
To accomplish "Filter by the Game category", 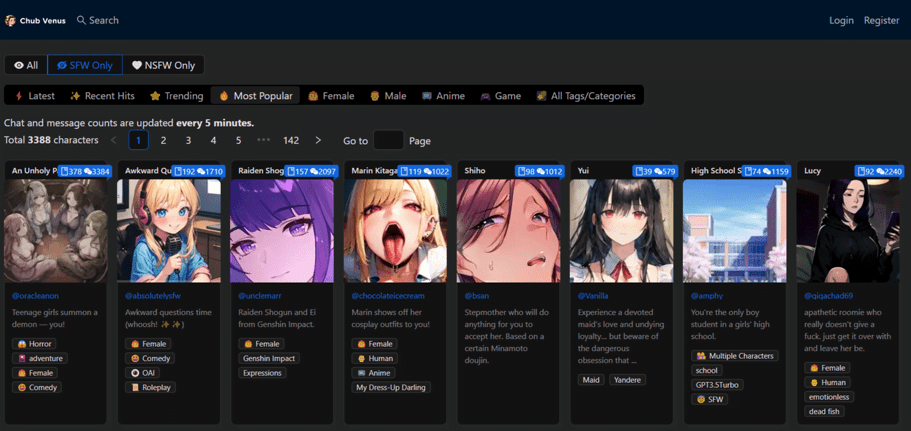I will (501, 96).
